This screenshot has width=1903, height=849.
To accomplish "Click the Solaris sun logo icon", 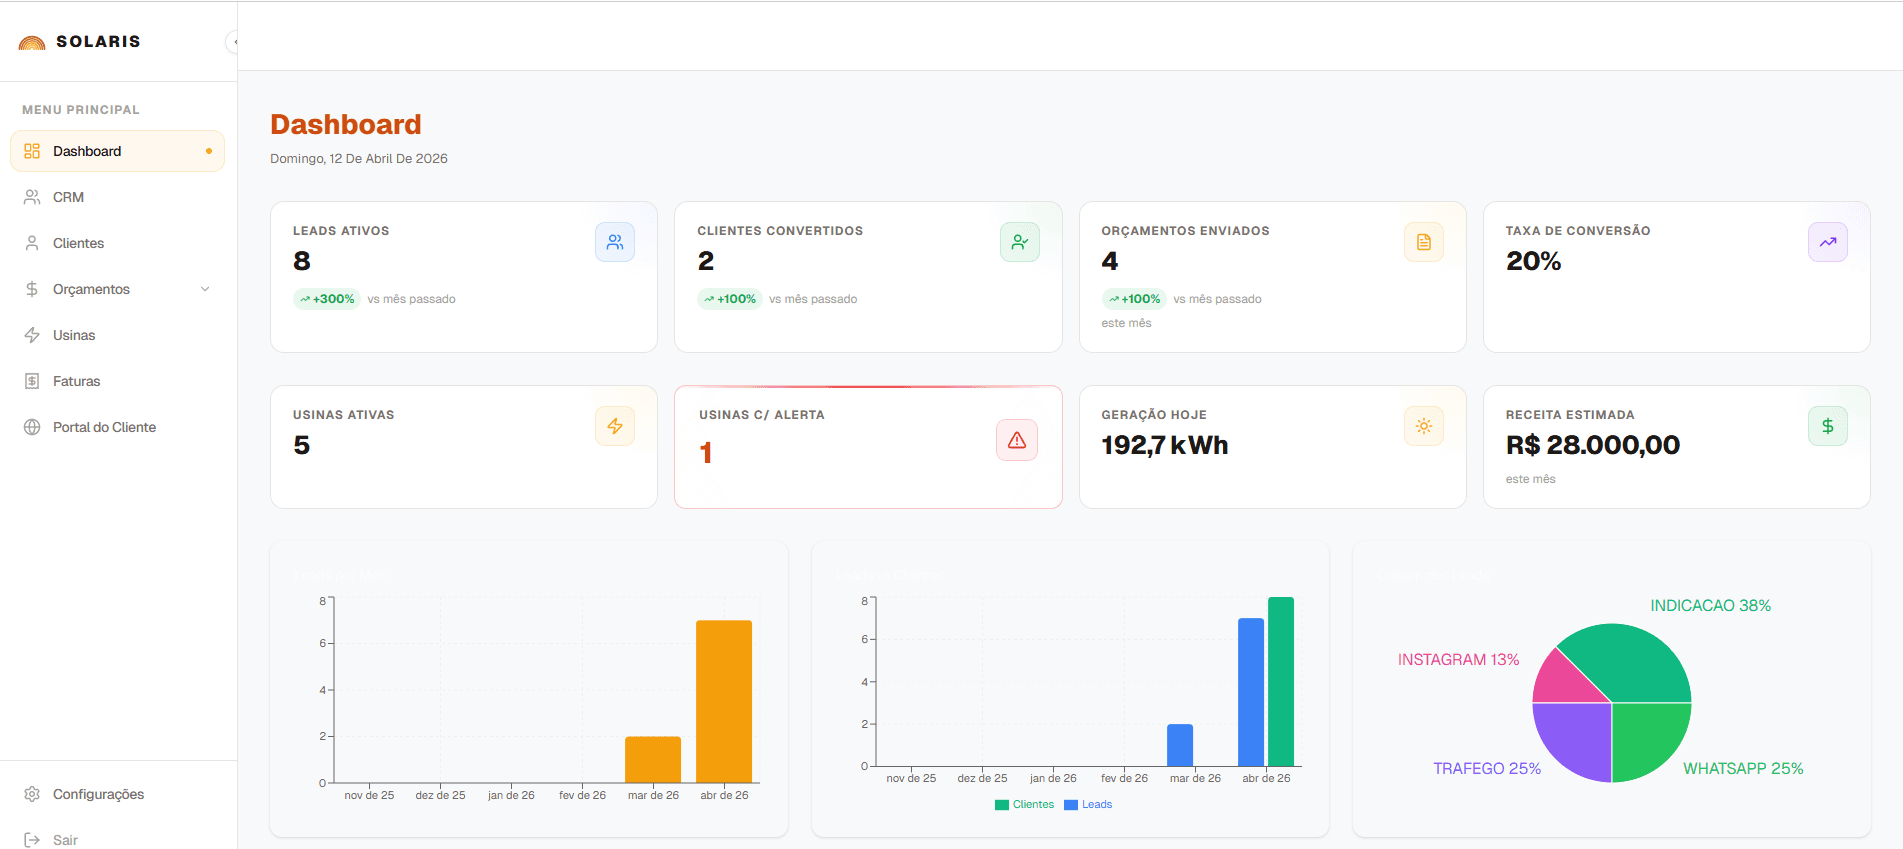I will (32, 42).
